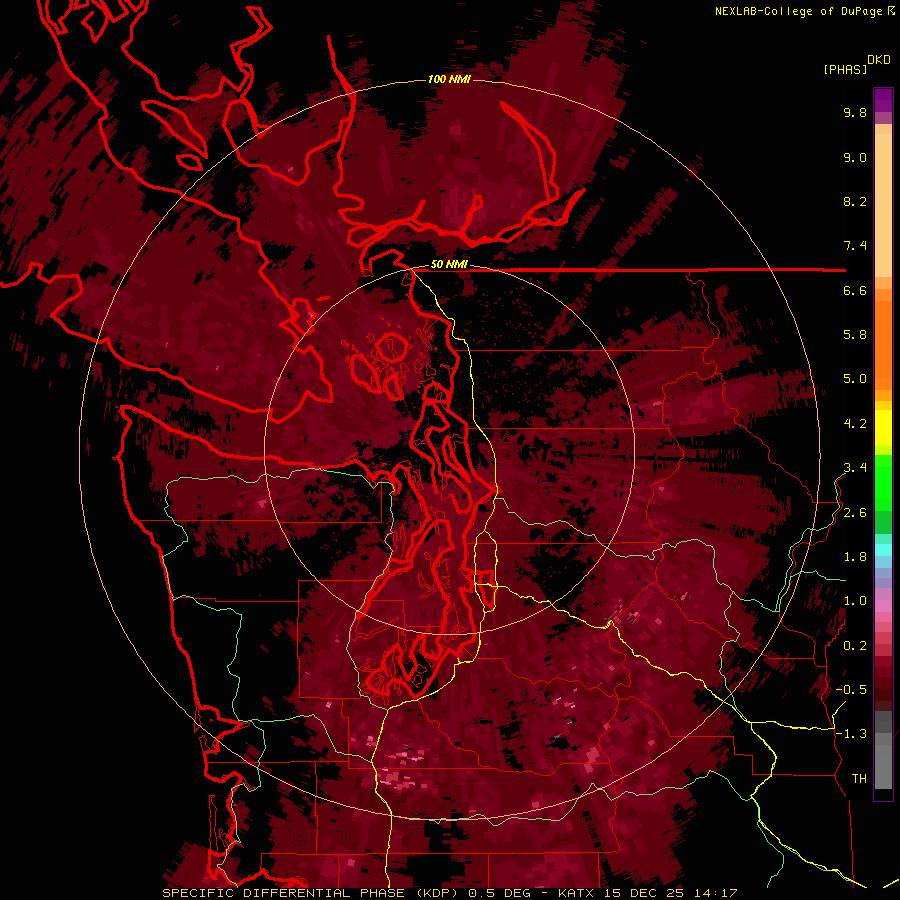The image size is (900, 900).
Task: Click the purple top segment of color bar
Action: point(883,100)
